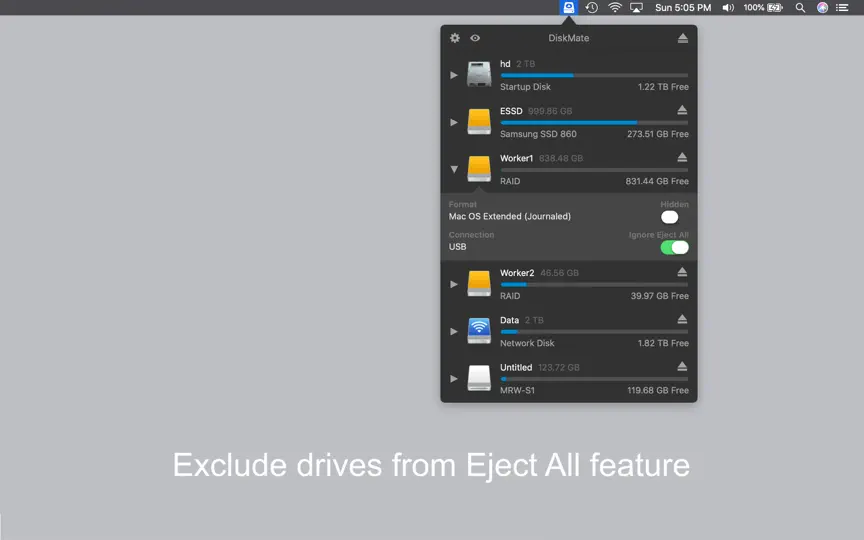864x540 pixels.
Task: Click the date and time Sun 5:05 PM
Action: click(x=683, y=8)
